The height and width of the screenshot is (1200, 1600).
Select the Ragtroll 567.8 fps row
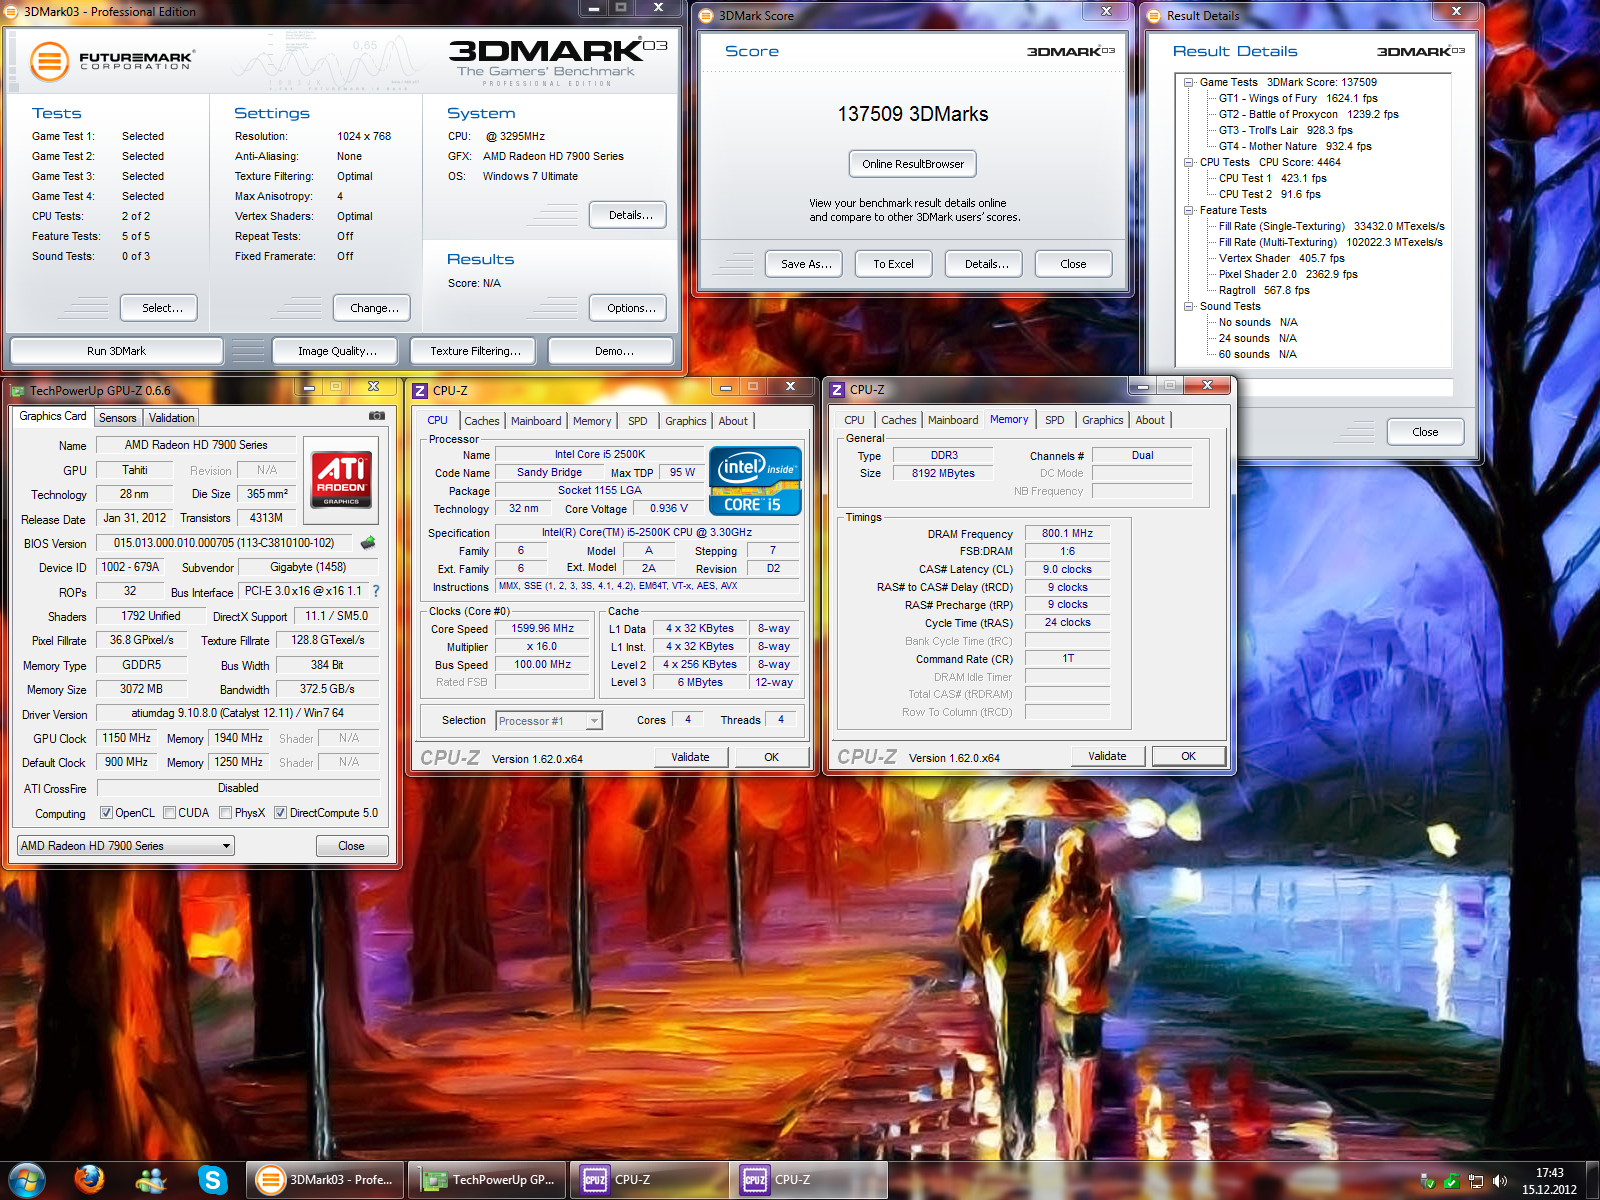1264,290
